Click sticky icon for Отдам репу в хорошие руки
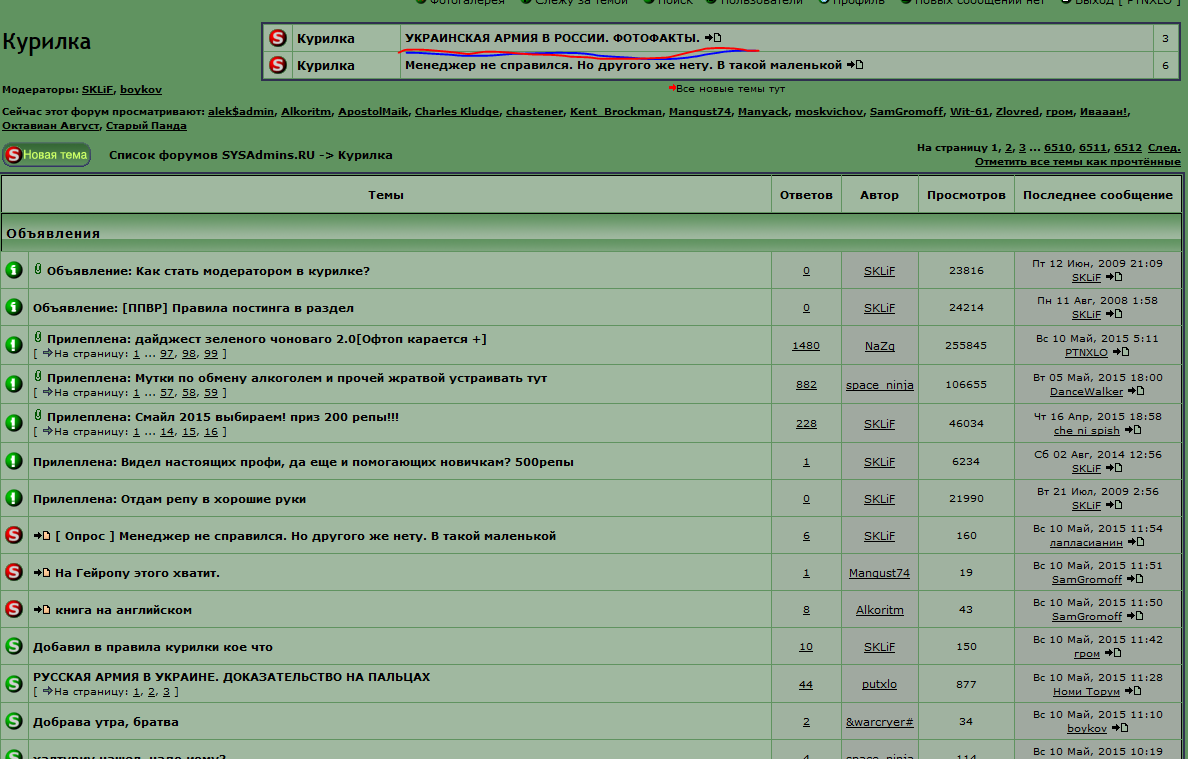This screenshot has height=759, width=1188. 14,498
